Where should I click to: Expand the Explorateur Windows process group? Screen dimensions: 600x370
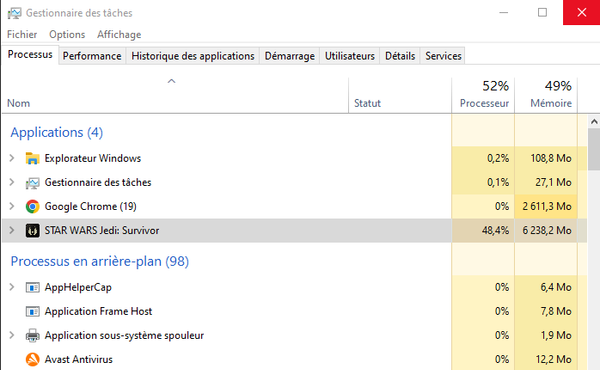(12, 158)
